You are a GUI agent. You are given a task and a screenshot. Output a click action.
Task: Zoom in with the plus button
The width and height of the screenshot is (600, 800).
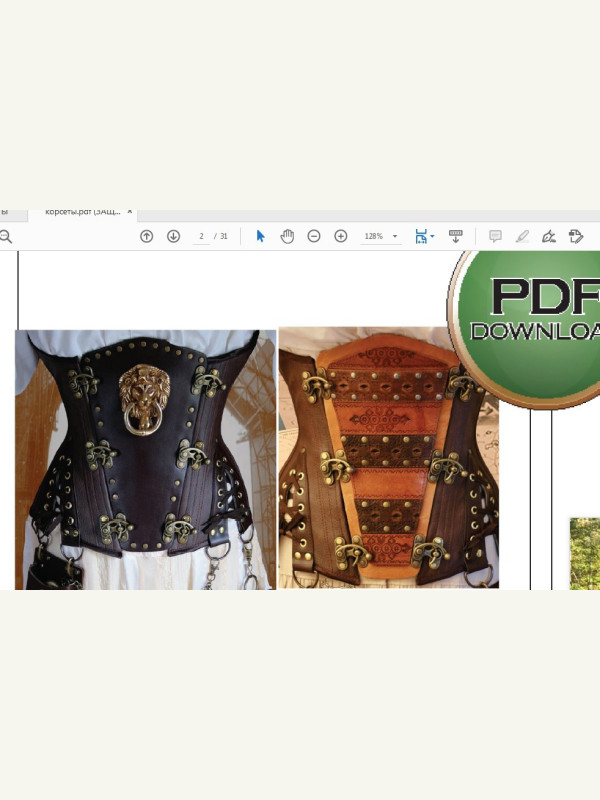click(340, 236)
